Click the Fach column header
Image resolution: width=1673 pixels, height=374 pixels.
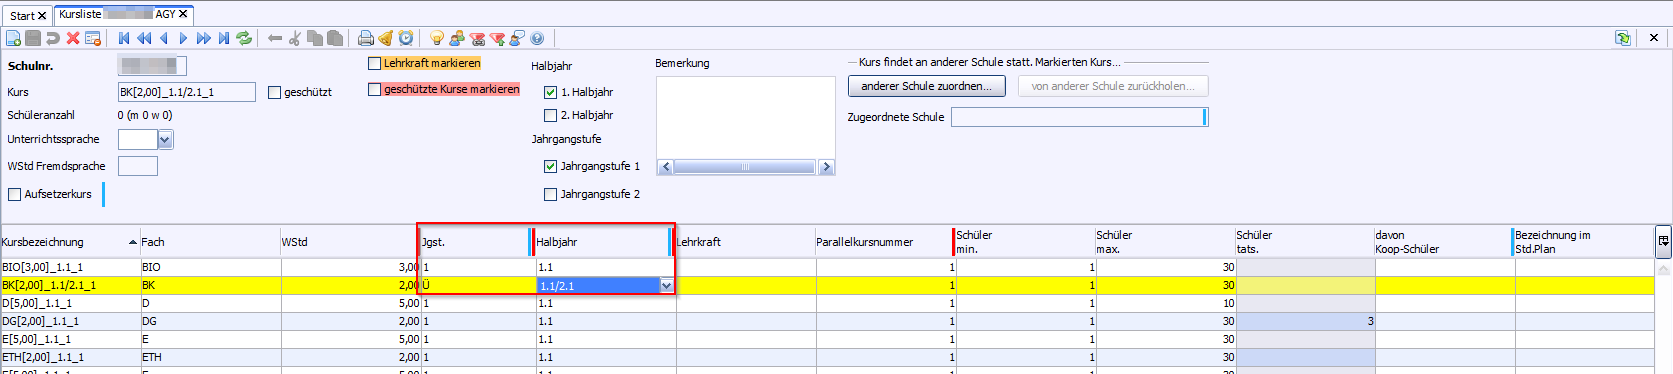point(210,242)
